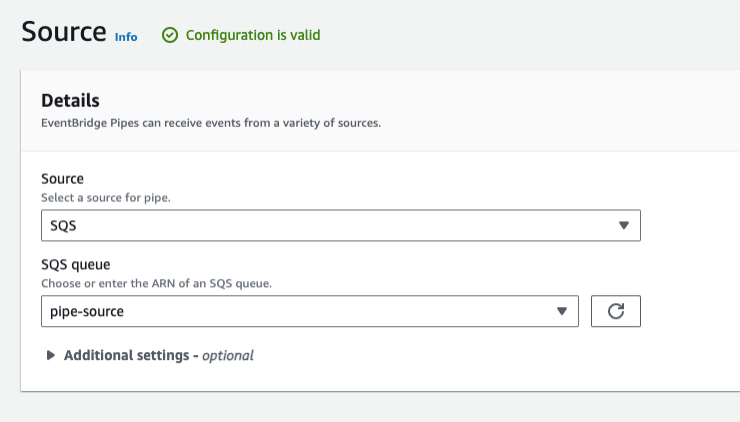Click the EventBridge Pipes description sentence
The height and width of the screenshot is (422, 740).
coord(211,123)
